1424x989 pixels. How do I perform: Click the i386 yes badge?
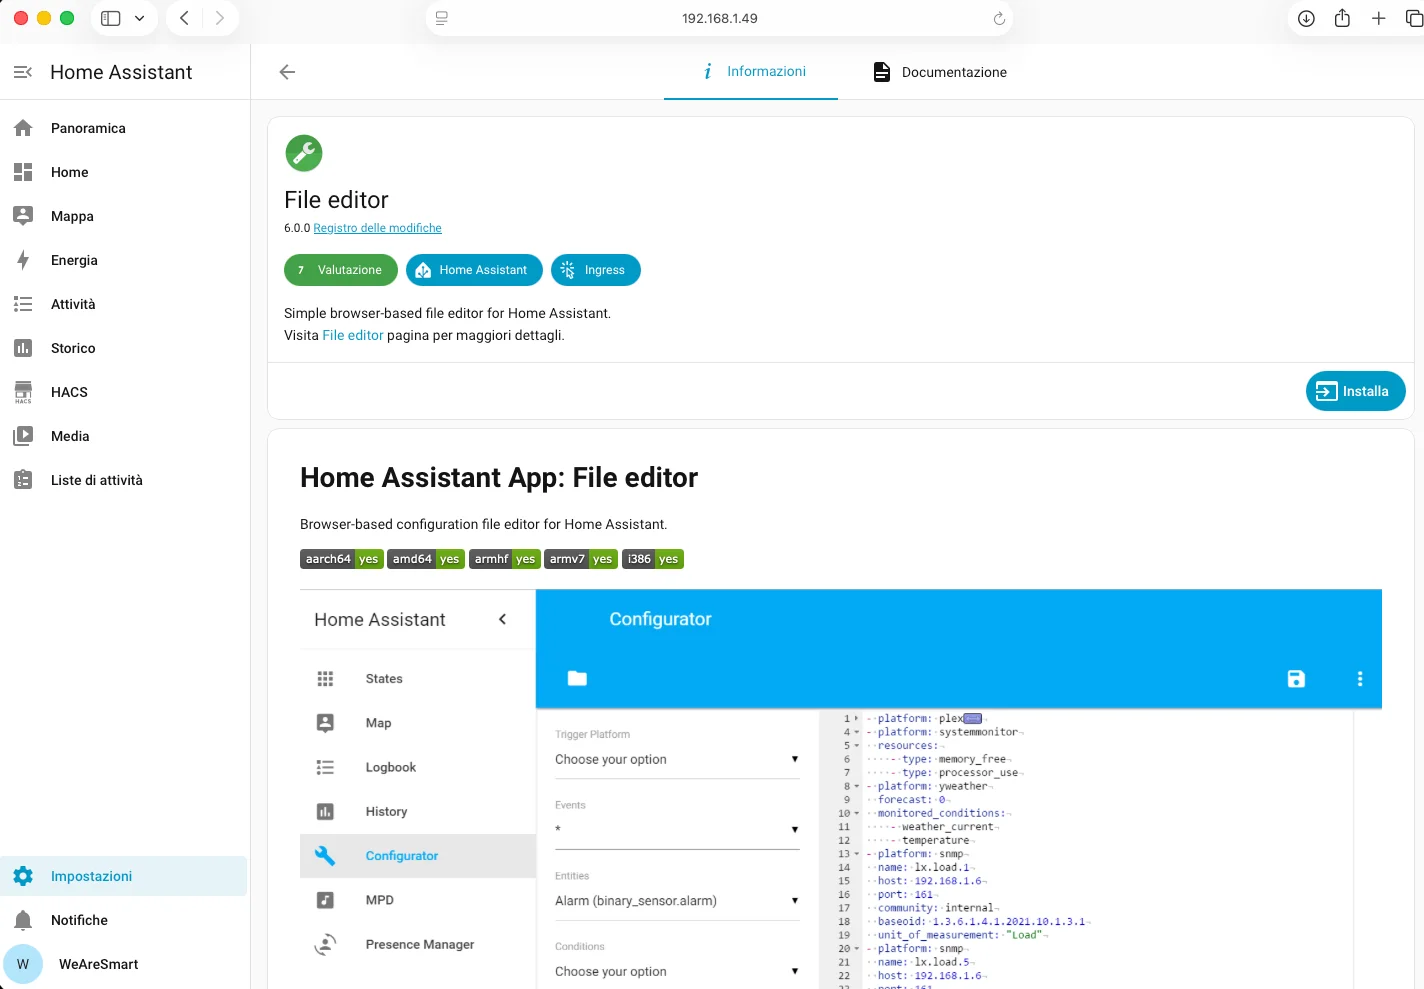[x=653, y=559]
